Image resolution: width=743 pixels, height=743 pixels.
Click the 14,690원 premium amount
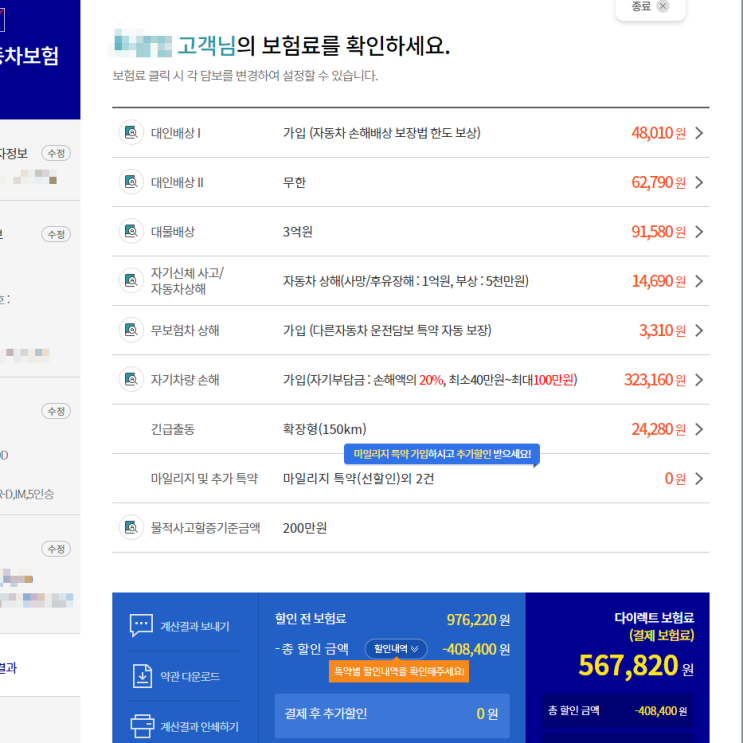659,281
